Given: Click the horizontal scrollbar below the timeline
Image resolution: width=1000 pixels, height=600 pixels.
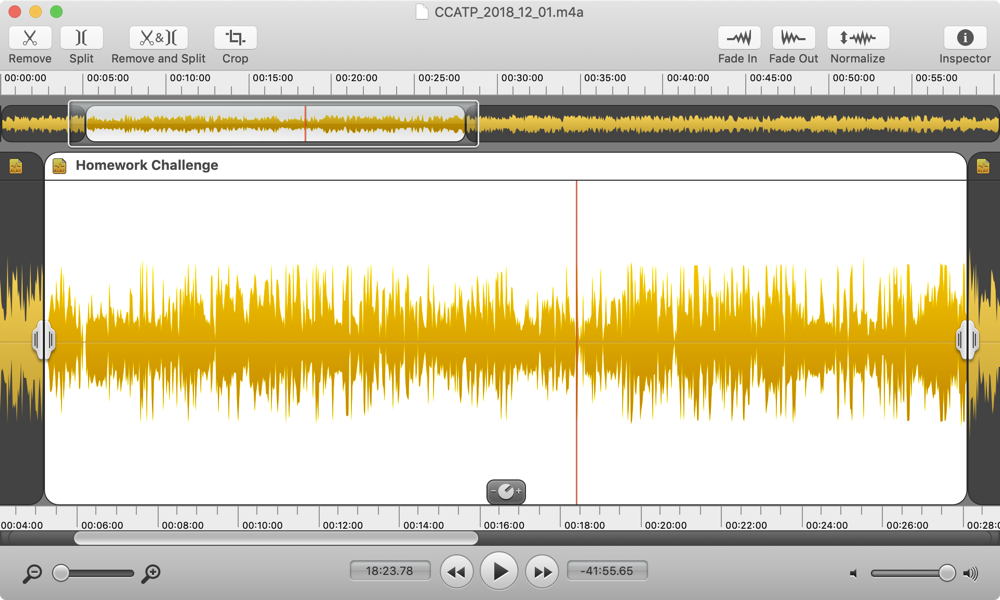Looking at the screenshot, I should (275, 538).
